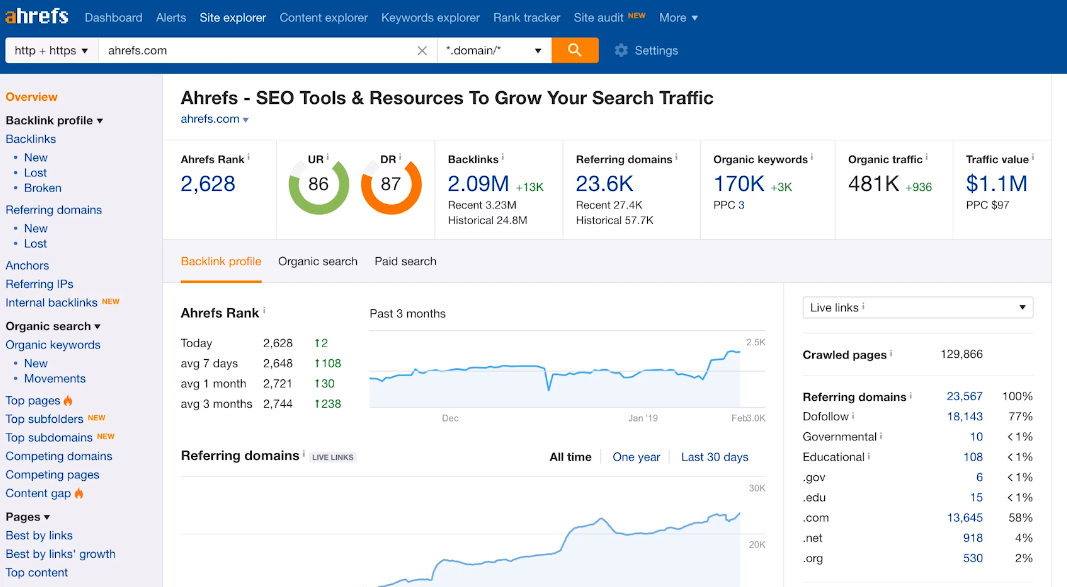Click the 18,143 Dofollow count
This screenshot has width=1067, height=587.
(964, 416)
